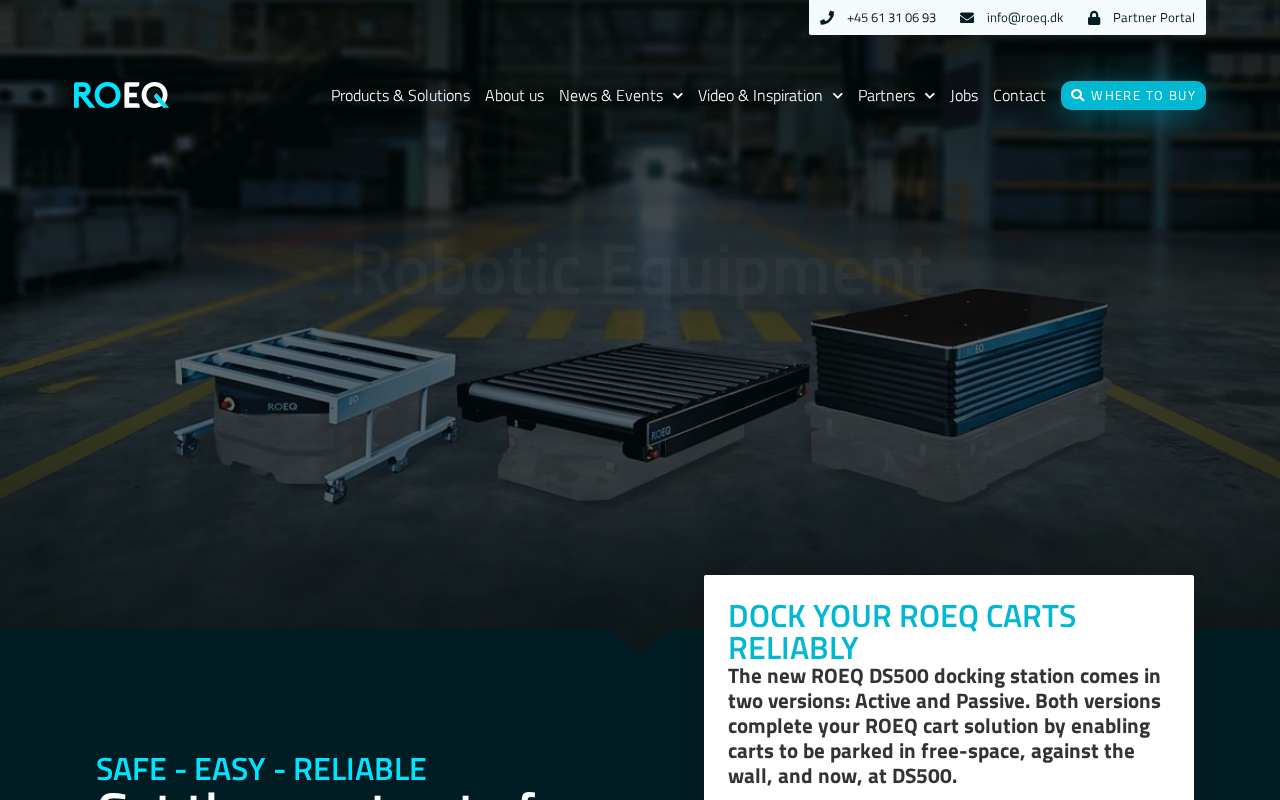
Task: Open Products & Solutions menu
Action: 400,95
